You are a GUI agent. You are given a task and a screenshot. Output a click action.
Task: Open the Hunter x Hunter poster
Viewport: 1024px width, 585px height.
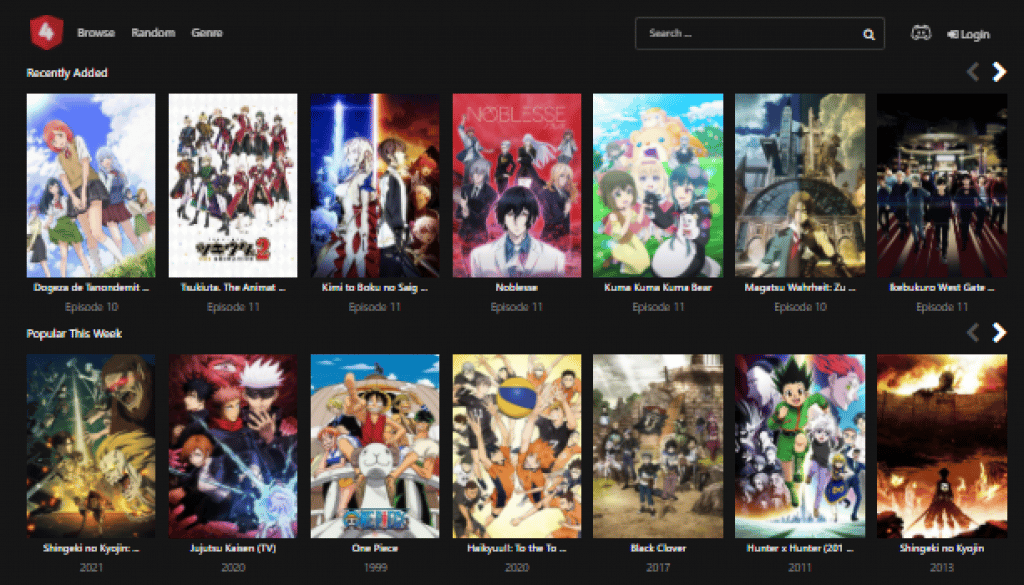click(800, 446)
